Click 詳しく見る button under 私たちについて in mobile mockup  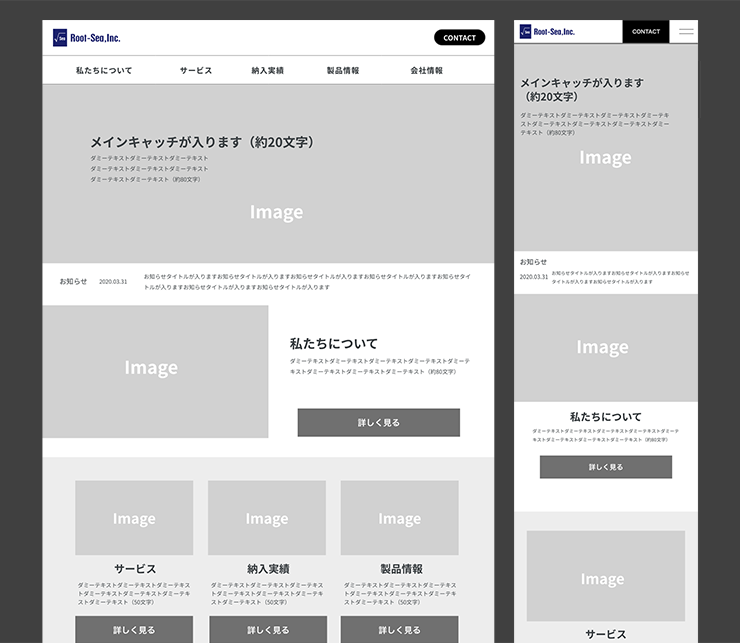point(605,467)
